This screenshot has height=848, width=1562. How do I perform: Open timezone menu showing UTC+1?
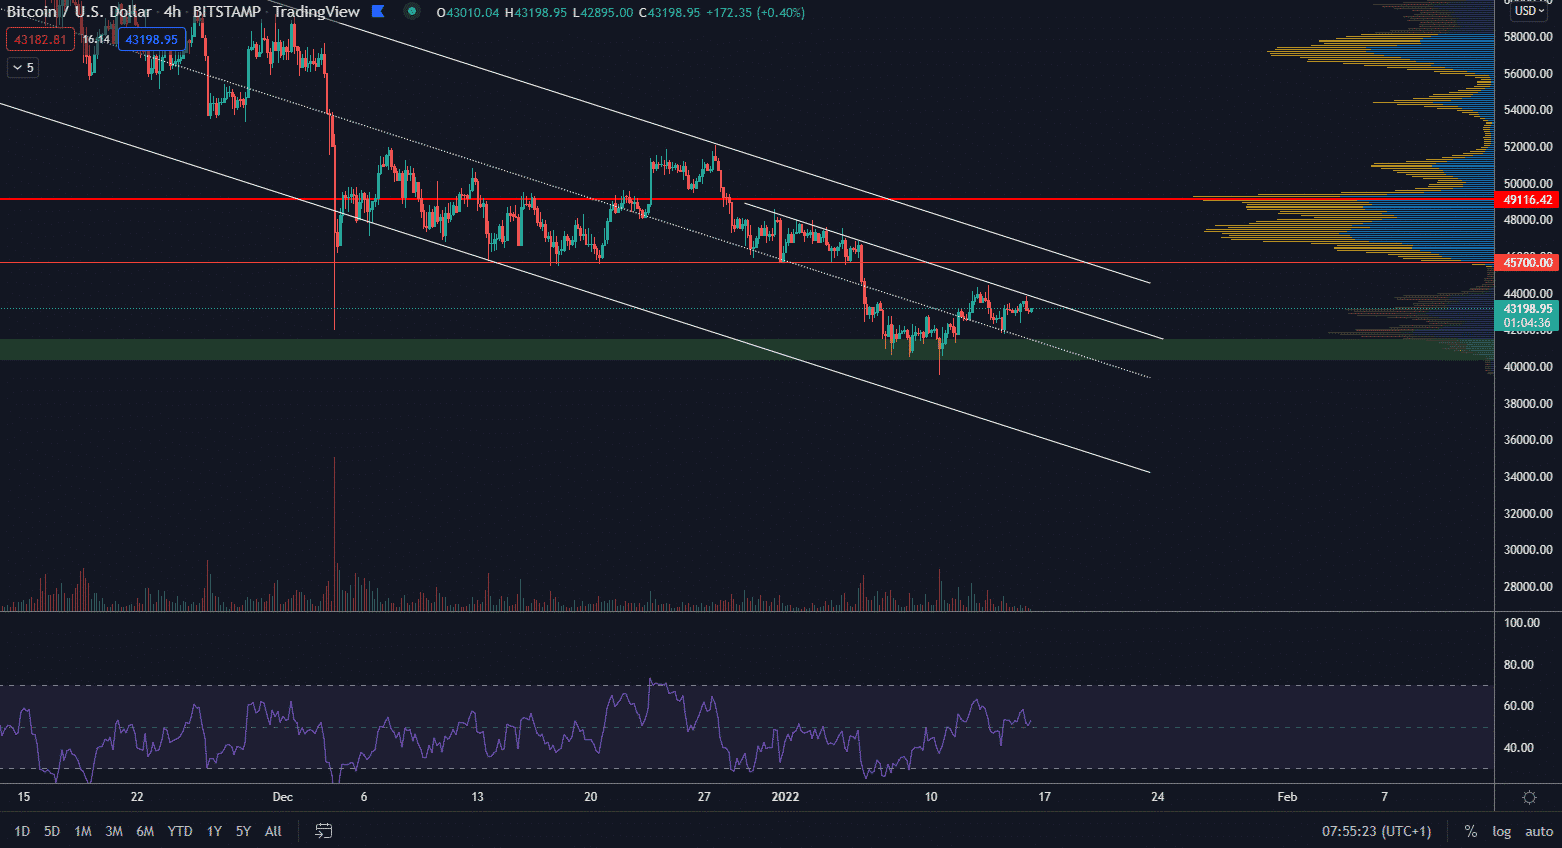(1376, 831)
